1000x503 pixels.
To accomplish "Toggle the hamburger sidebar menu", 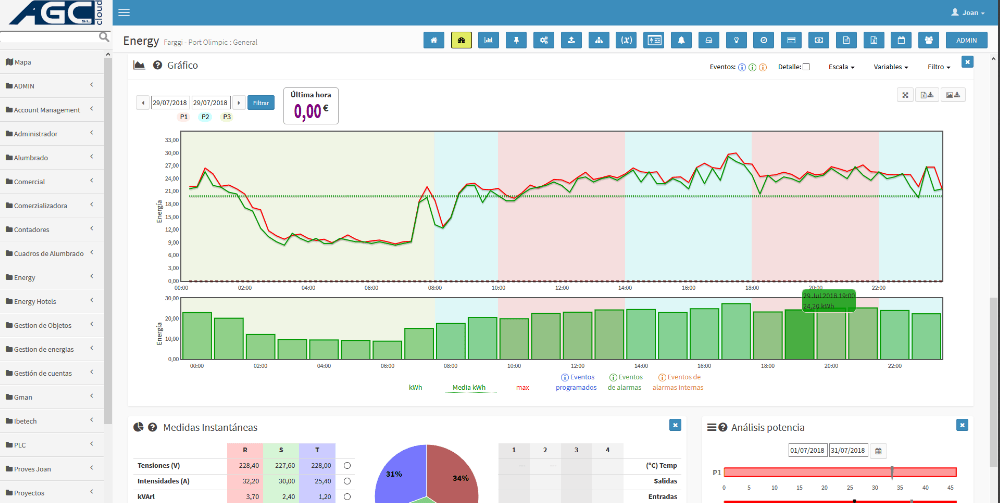I will 124,12.
